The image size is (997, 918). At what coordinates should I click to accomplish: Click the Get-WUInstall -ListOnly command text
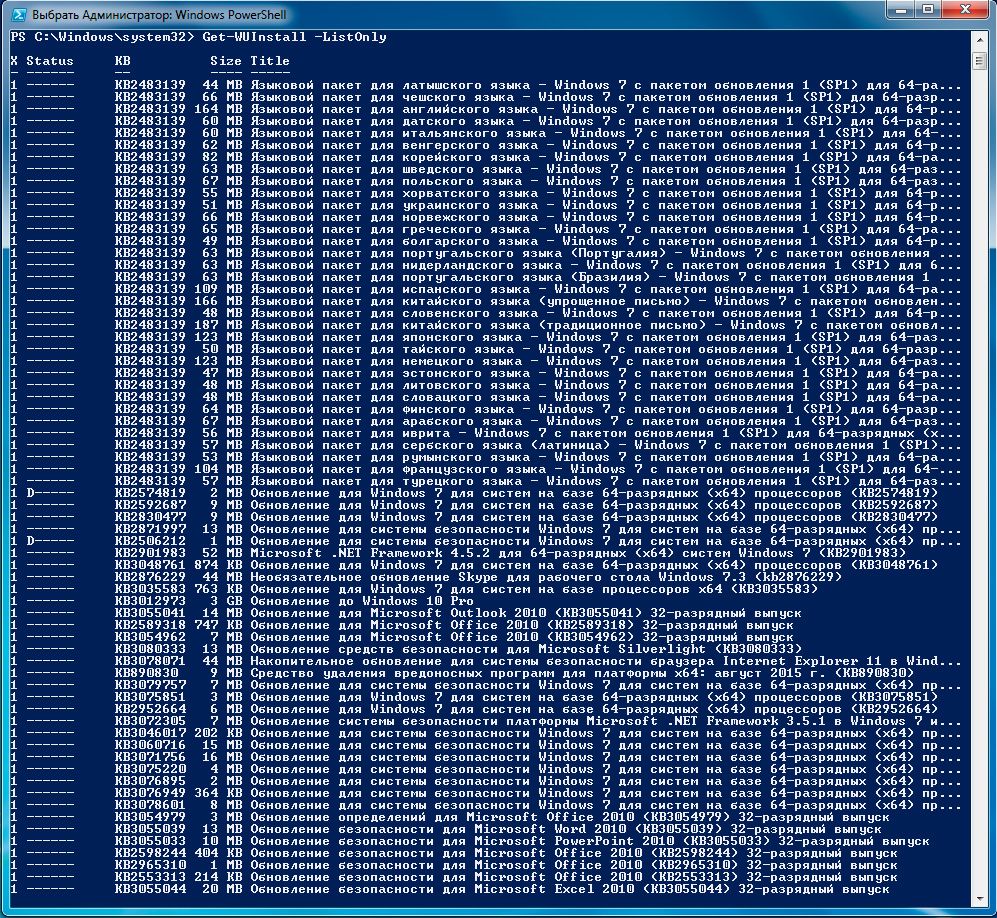tap(294, 37)
